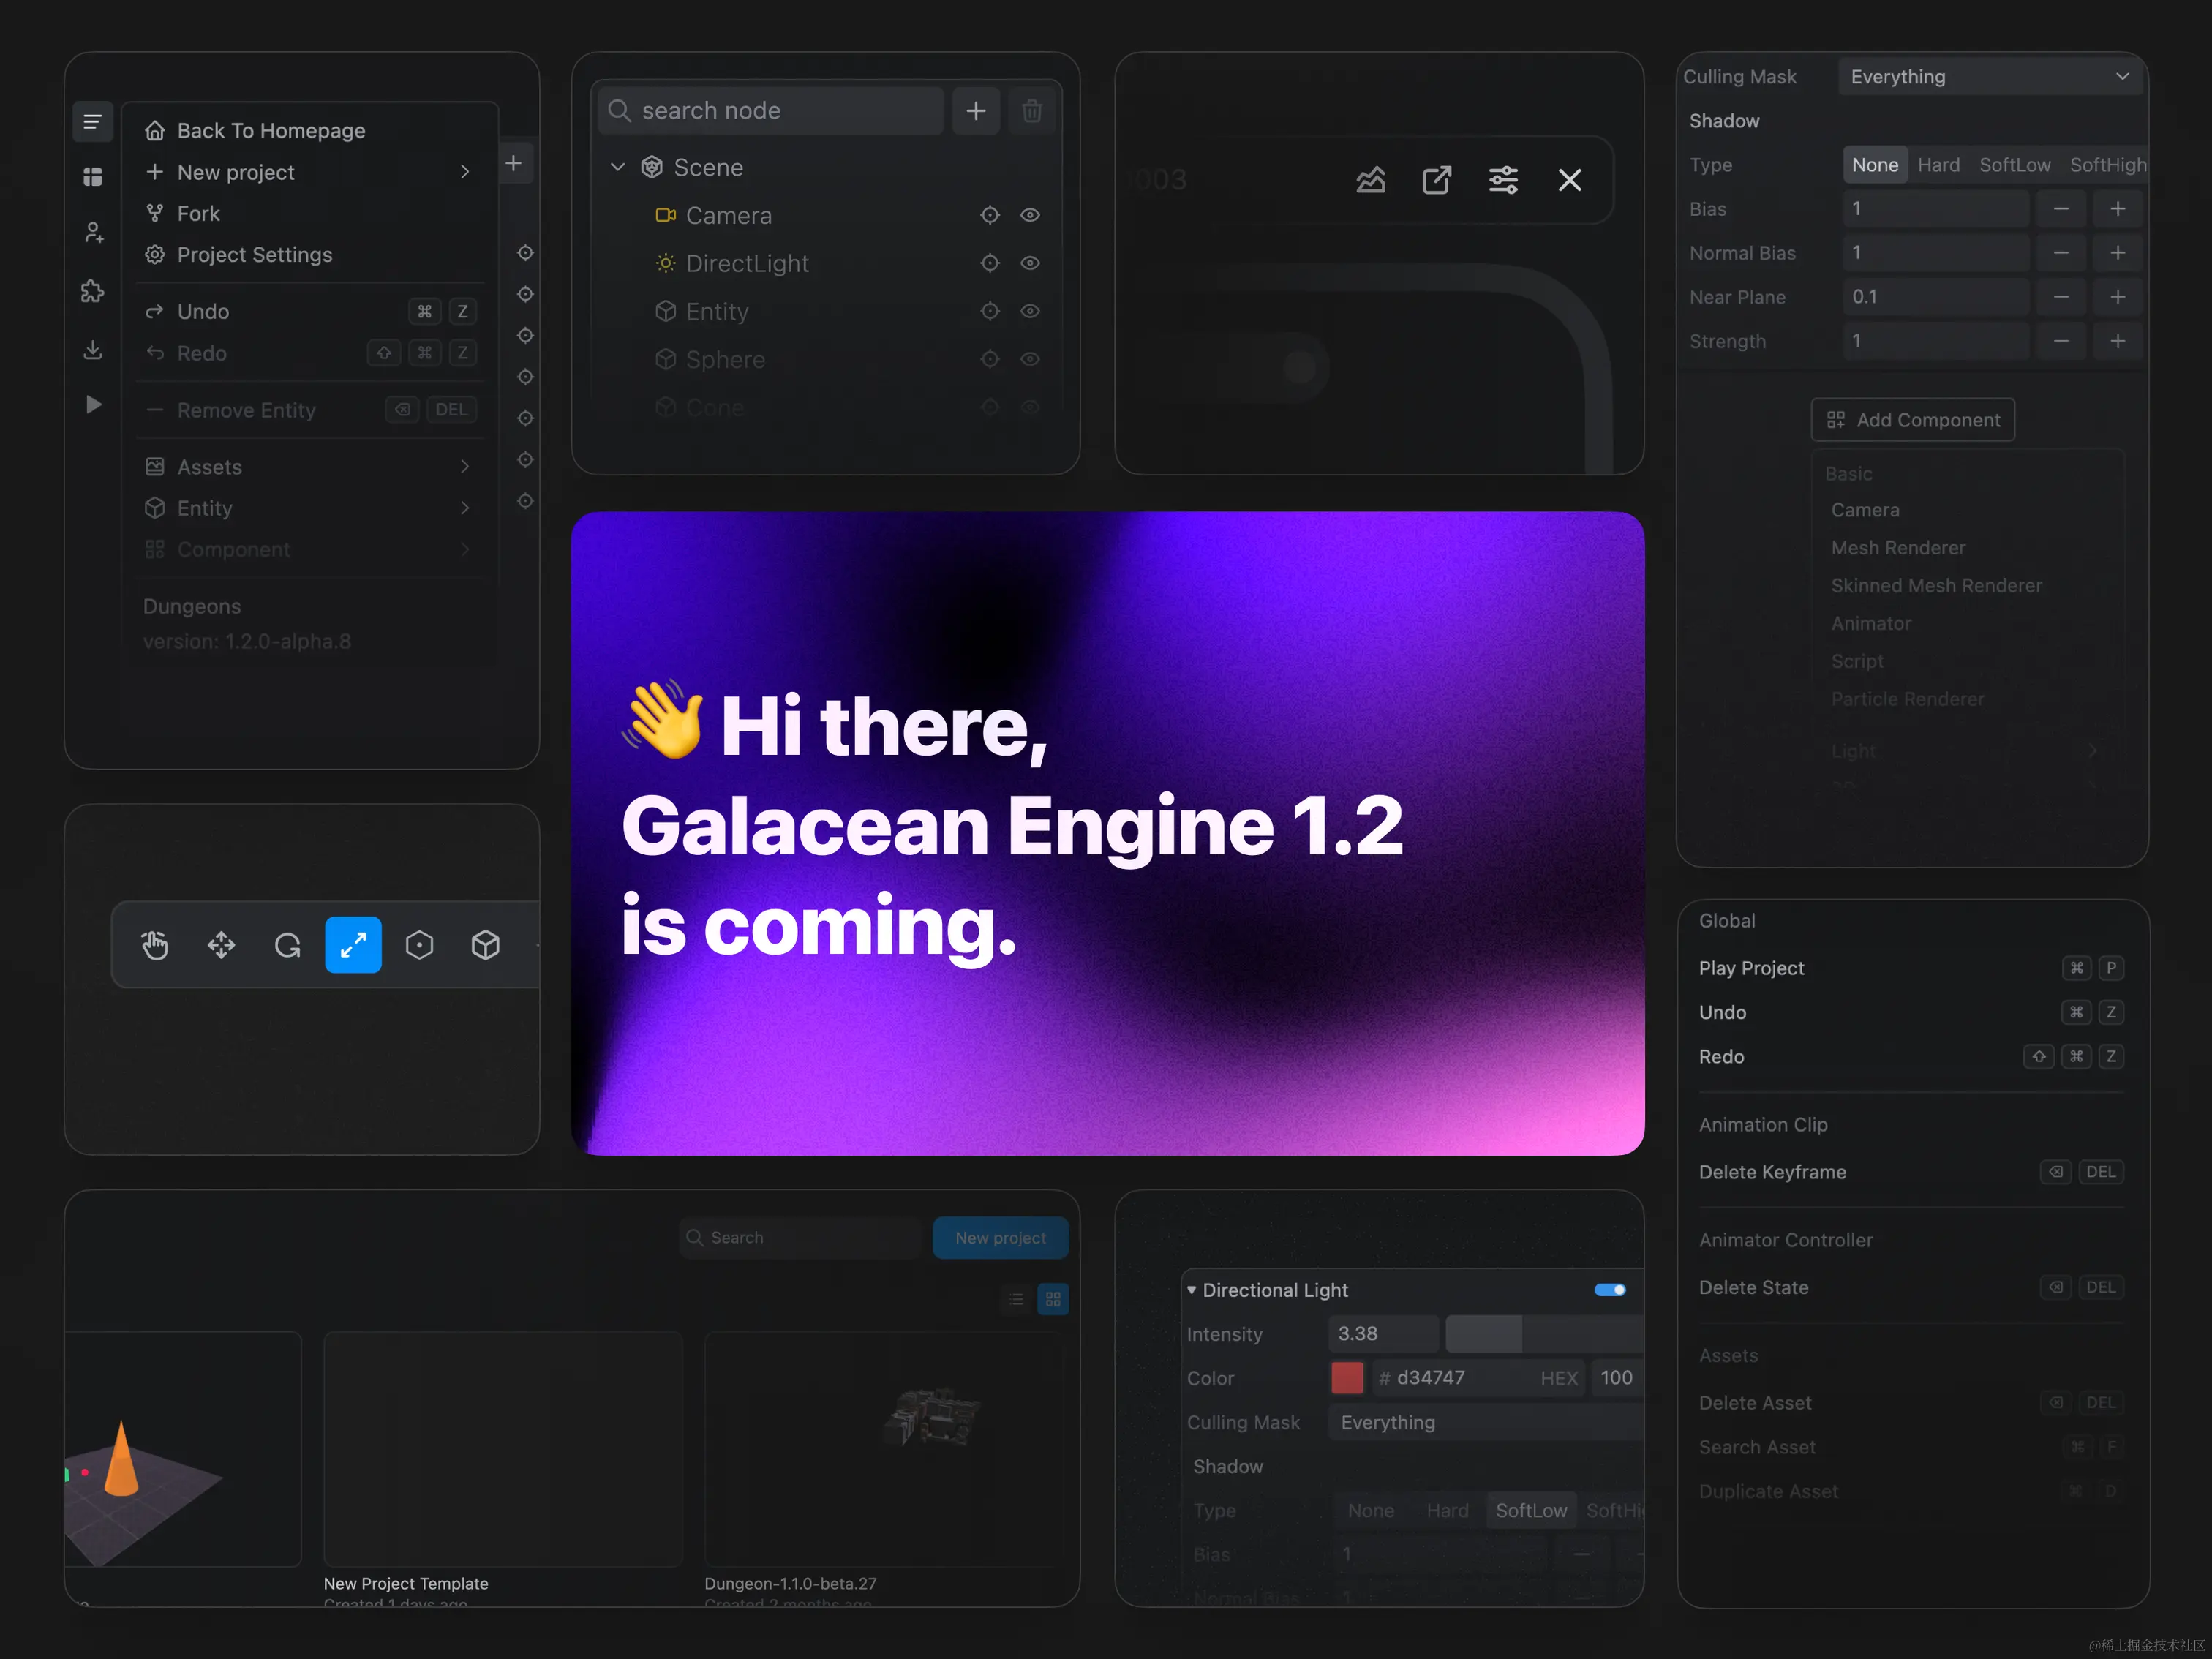Image resolution: width=2212 pixels, height=1659 pixels.
Task: Toggle Camera visibility eye icon
Action: coord(1030,215)
